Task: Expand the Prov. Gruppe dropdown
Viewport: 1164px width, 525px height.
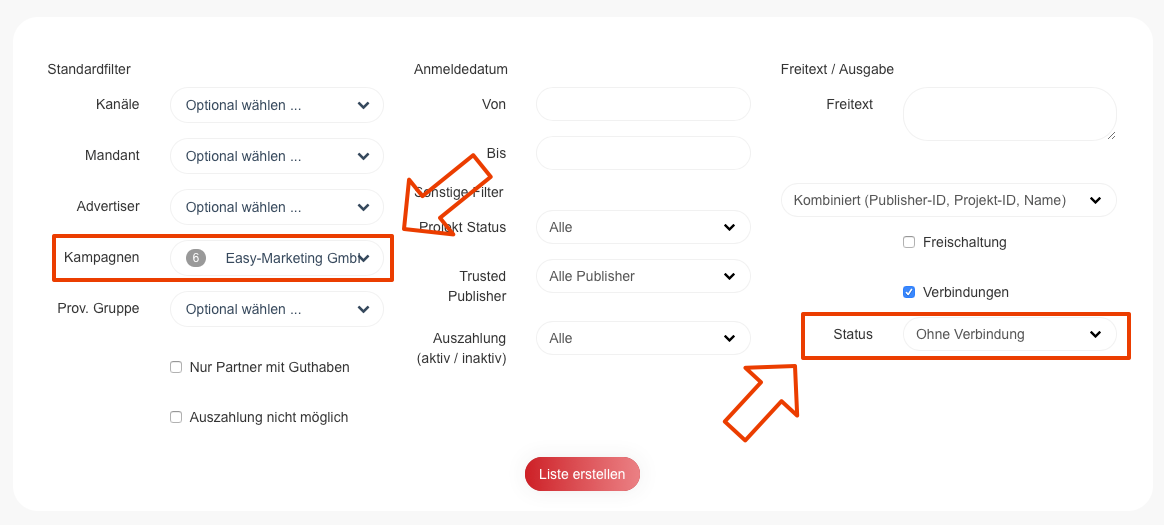Action: point(277,309)
